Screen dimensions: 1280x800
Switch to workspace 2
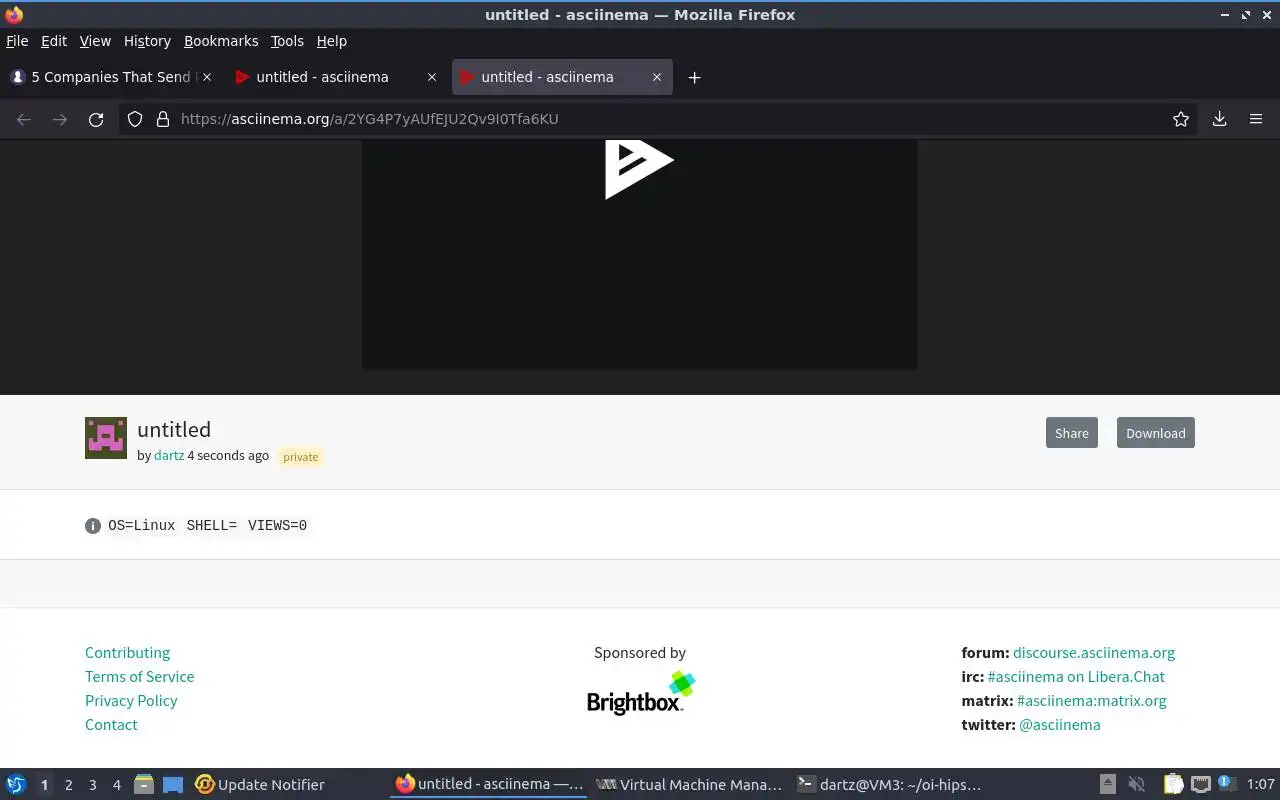point(68,785)
